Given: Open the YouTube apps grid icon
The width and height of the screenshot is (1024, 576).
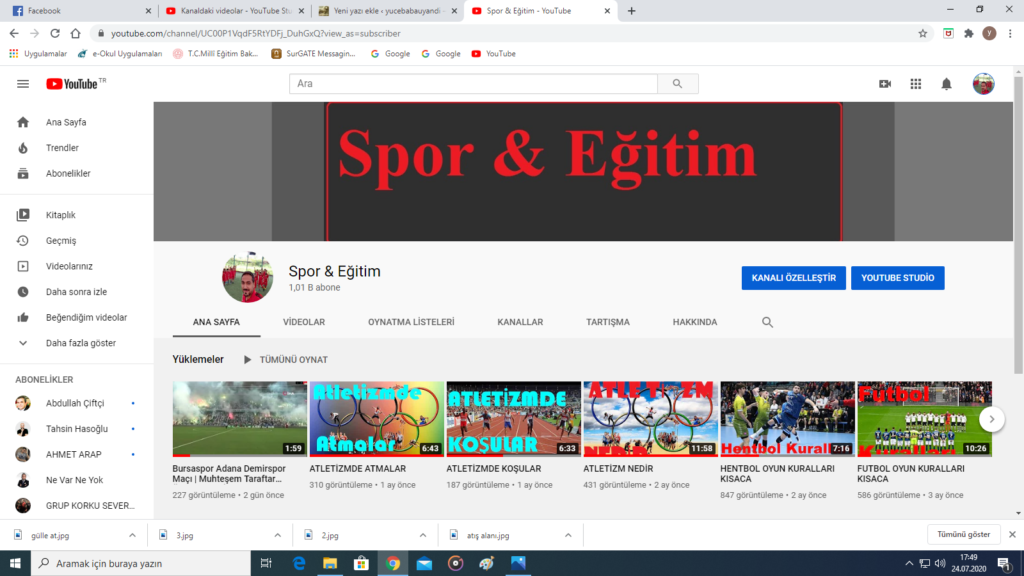Looking at the screenshot, I should (x=915, y=84).
